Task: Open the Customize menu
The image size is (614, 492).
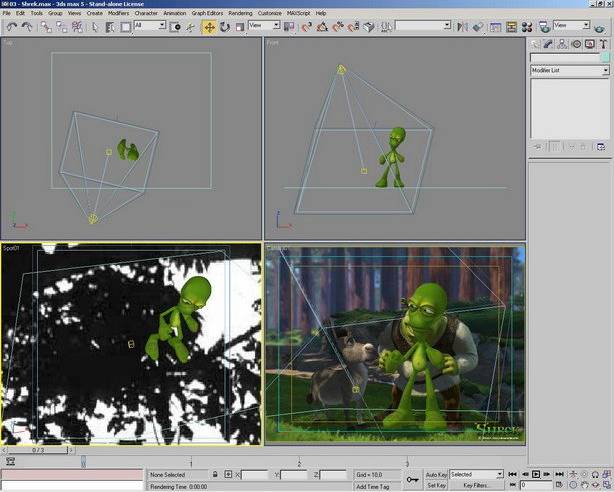Action: 270,13
